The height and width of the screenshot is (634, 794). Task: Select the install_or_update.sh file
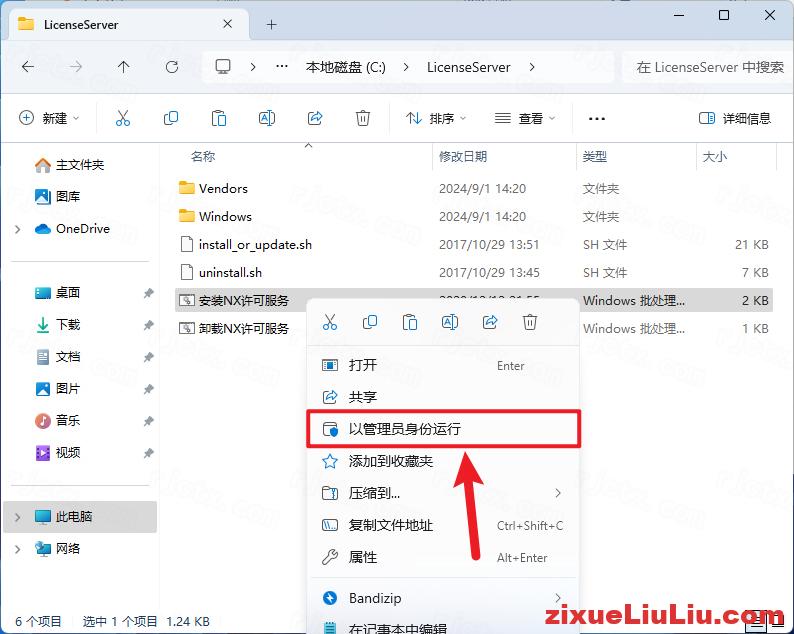(x=473, y=245)
